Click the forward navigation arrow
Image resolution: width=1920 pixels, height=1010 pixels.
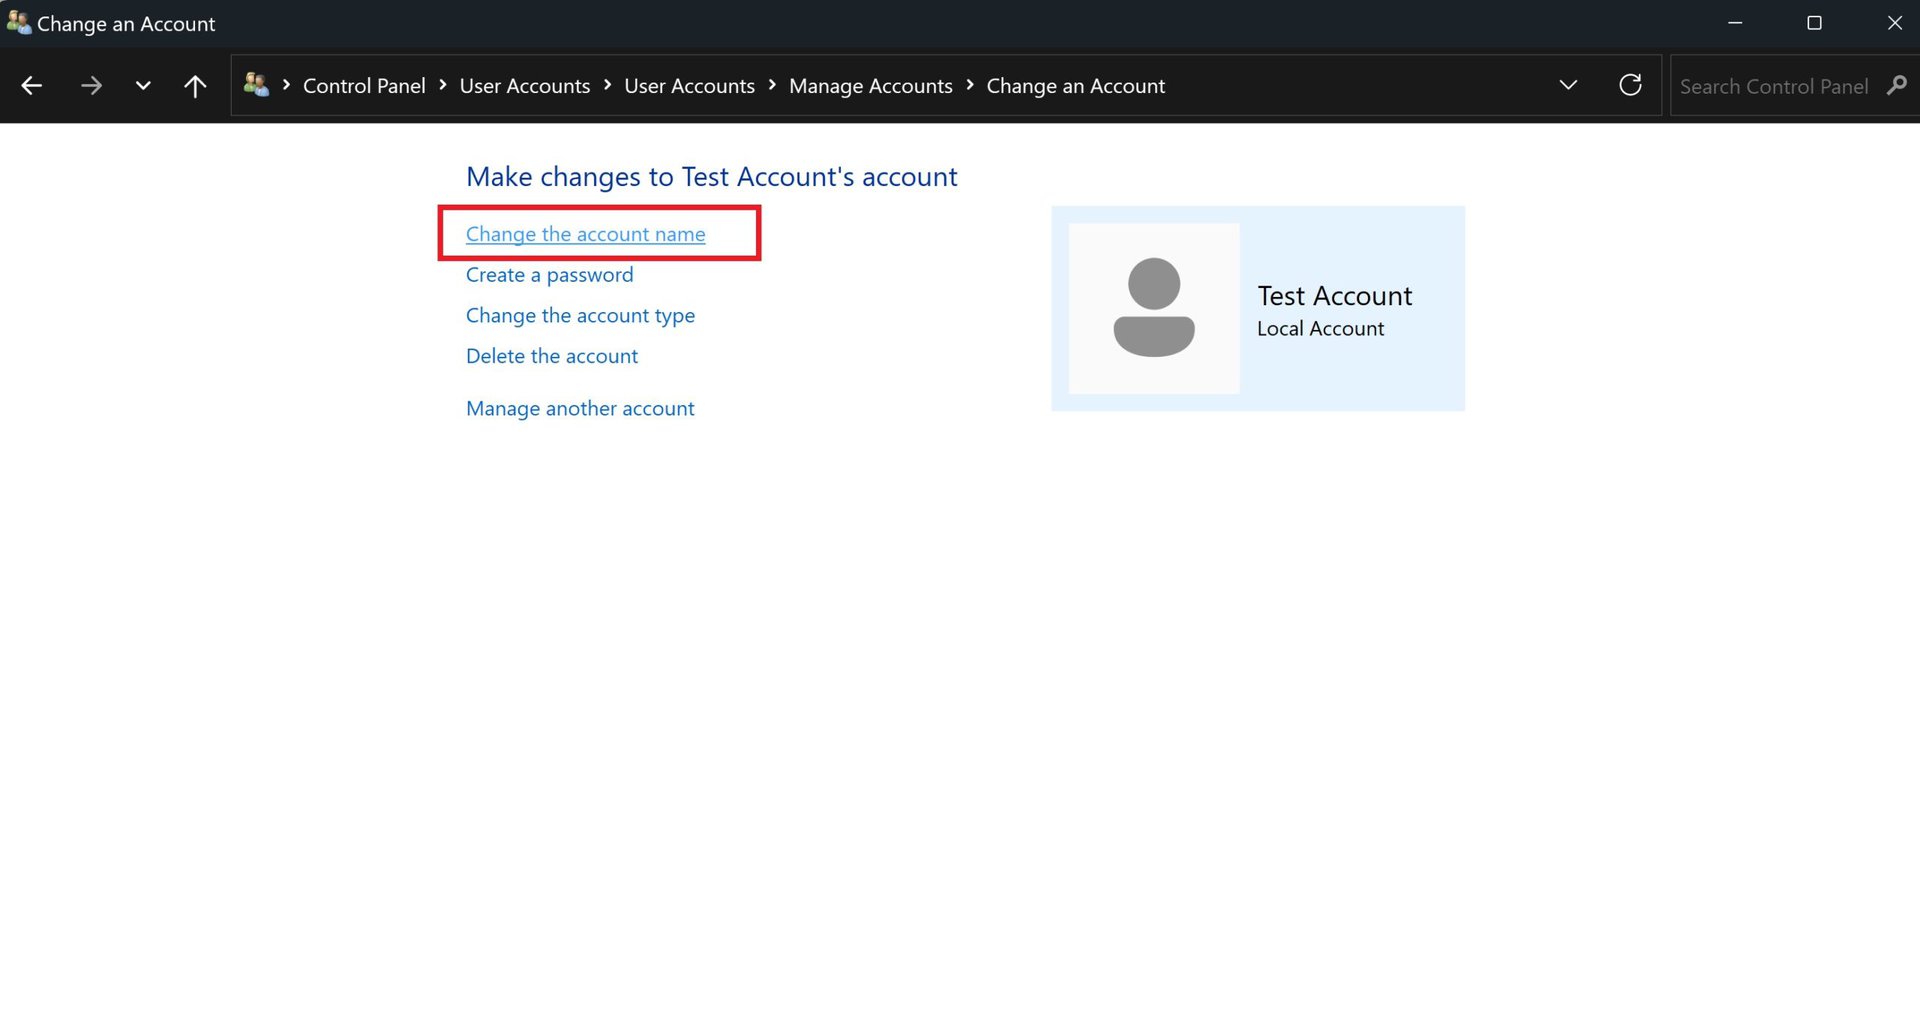coord(91,85)
